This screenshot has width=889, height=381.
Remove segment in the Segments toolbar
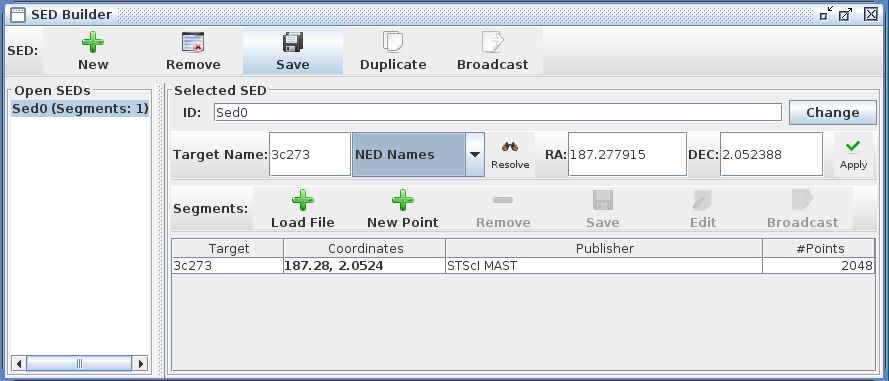[x=503, y=209]
